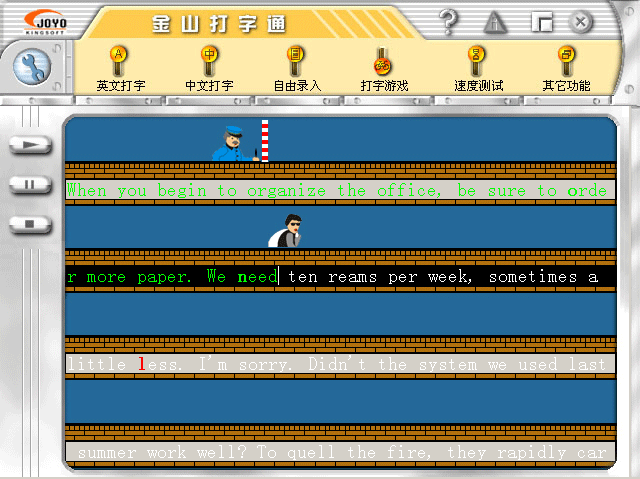
Task: Click the red letter in 'less'
Action: click(x=142, y=364)
